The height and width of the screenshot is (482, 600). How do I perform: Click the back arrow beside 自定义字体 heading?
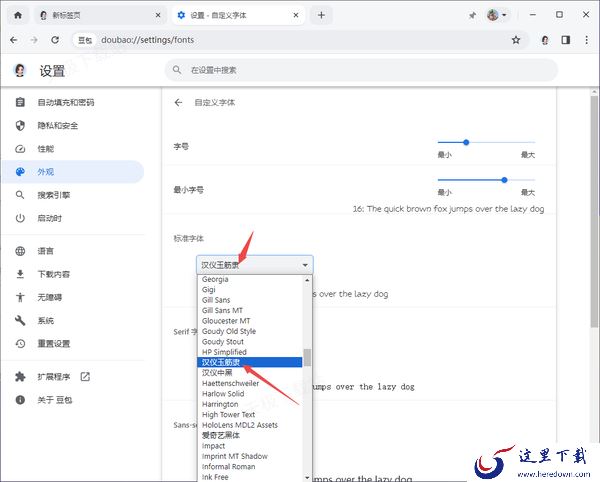(x=178, y=102)
